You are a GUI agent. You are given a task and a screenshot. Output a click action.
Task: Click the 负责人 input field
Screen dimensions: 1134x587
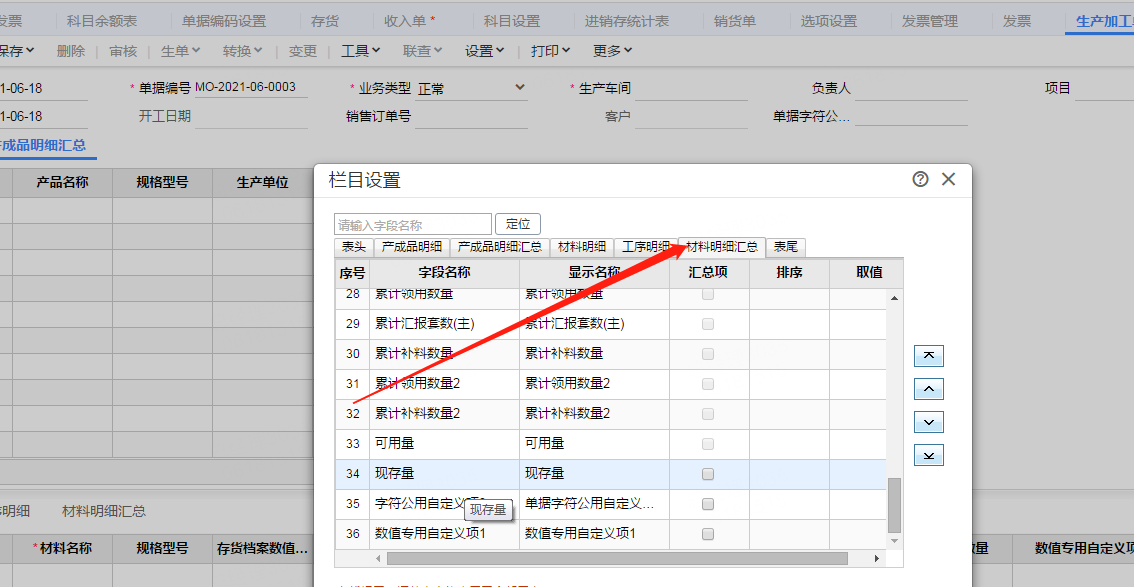click(911, 89)
